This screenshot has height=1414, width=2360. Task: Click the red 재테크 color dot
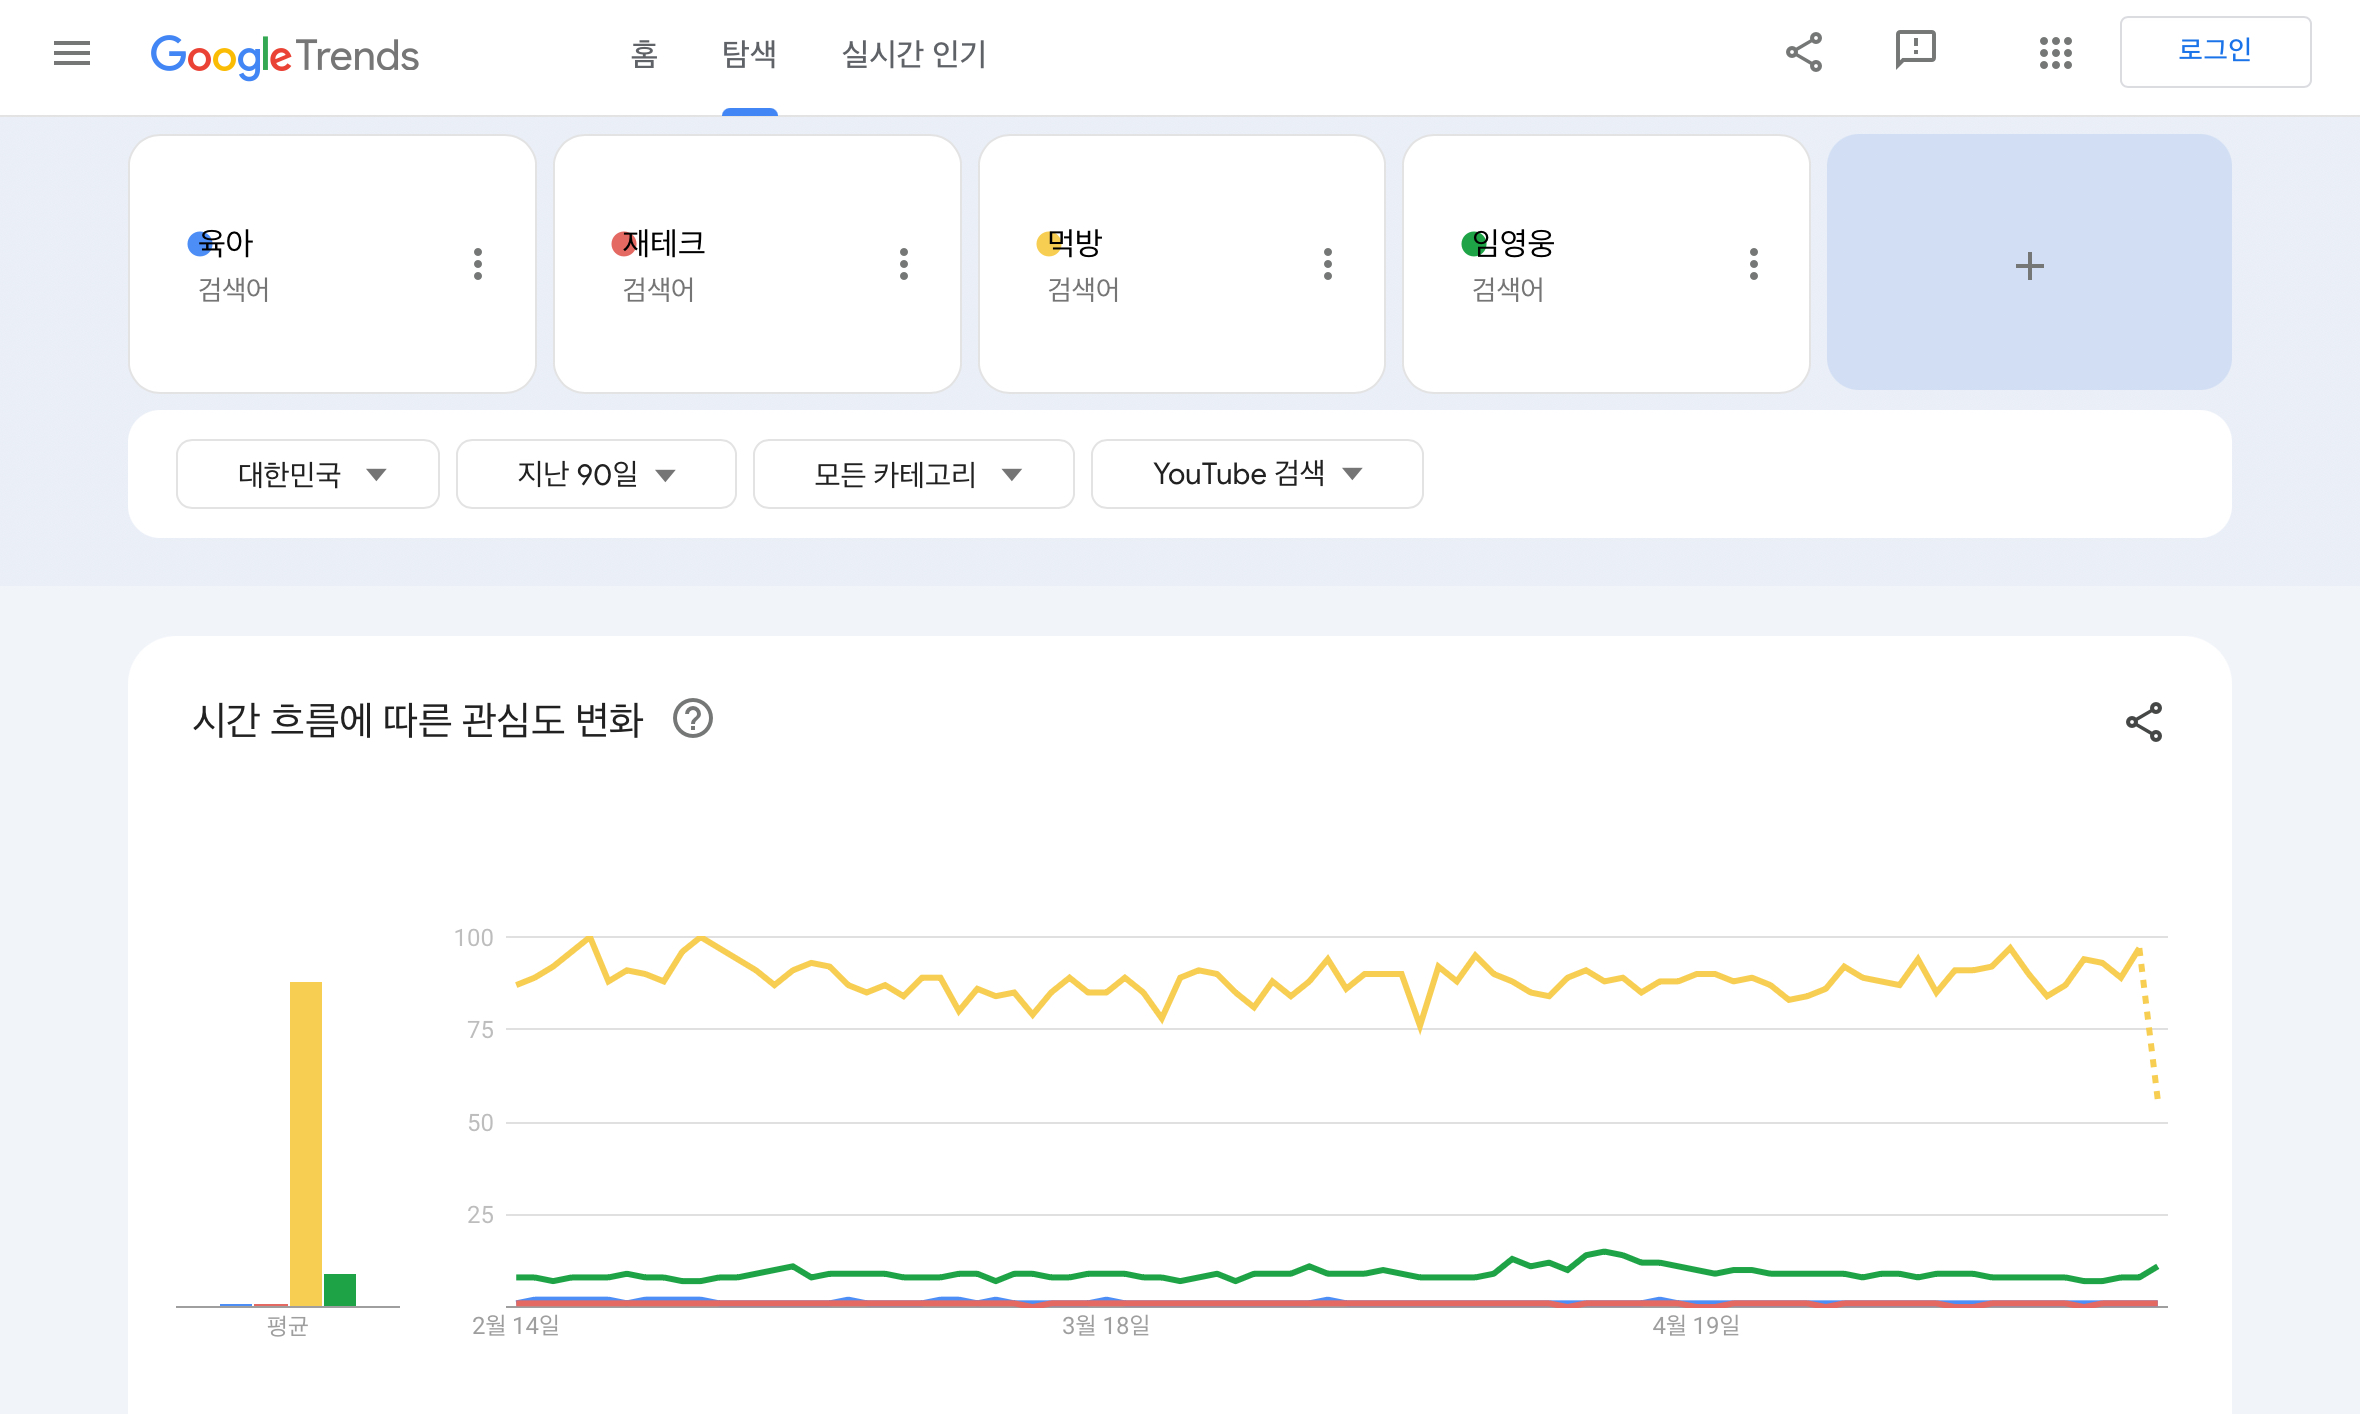(623, 243)
